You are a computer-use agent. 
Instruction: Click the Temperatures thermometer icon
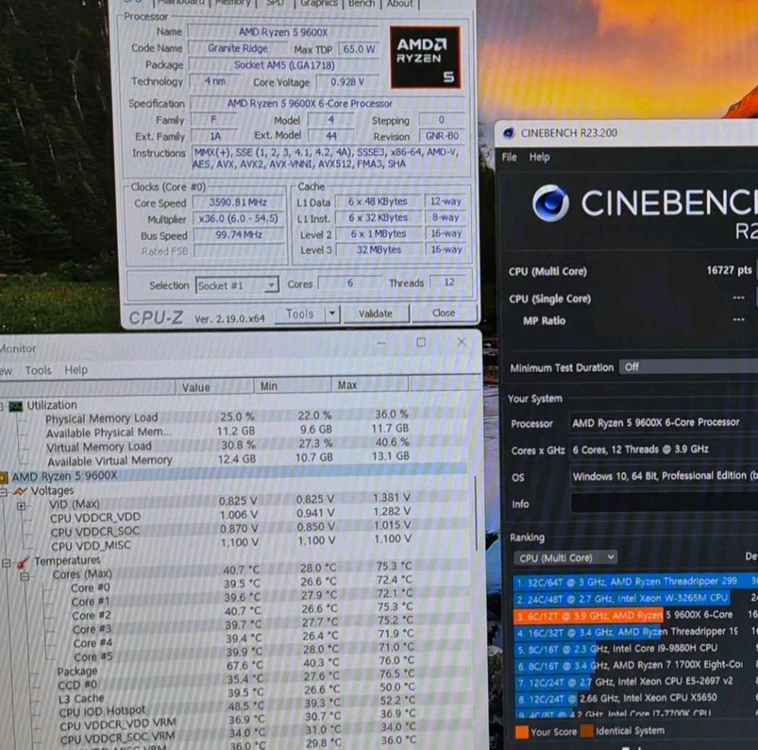coord(23,562)
